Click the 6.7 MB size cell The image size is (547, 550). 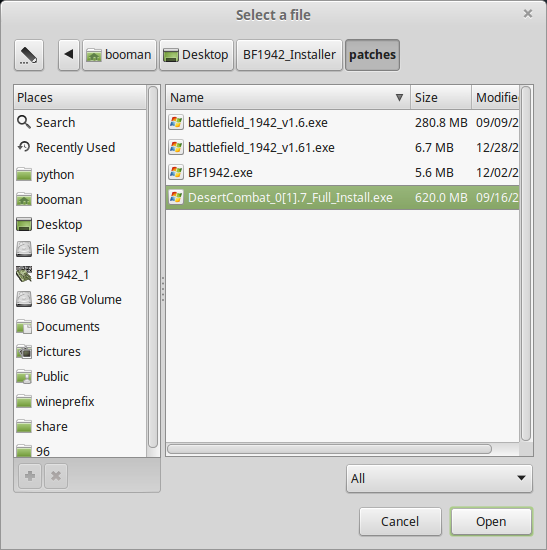[434, 147]
